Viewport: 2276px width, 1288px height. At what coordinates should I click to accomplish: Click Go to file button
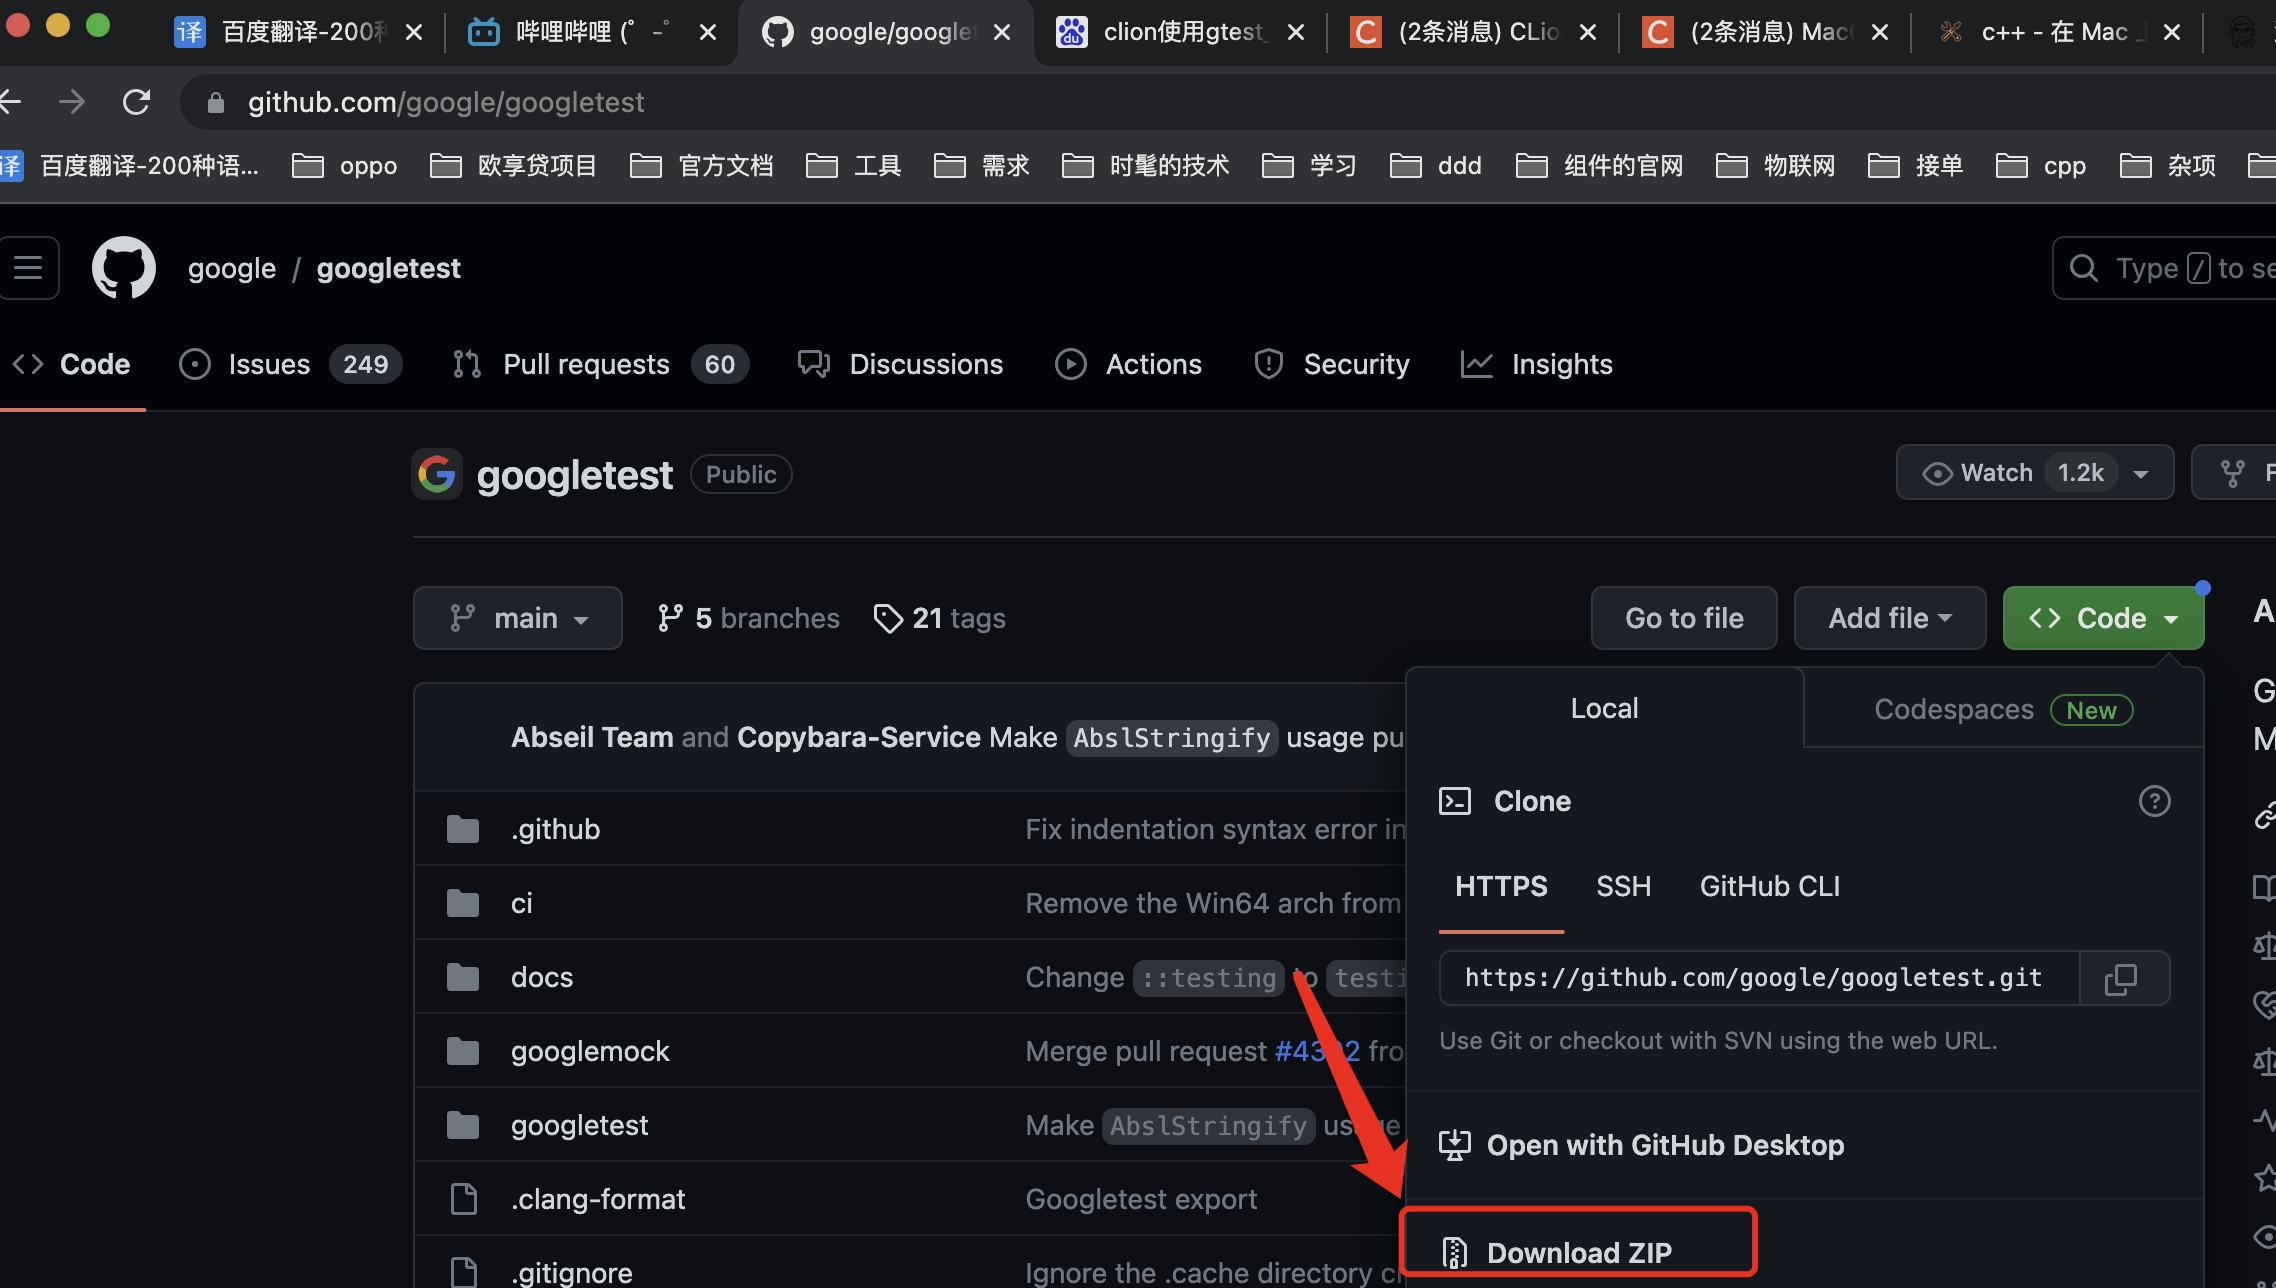[1684, 618]
